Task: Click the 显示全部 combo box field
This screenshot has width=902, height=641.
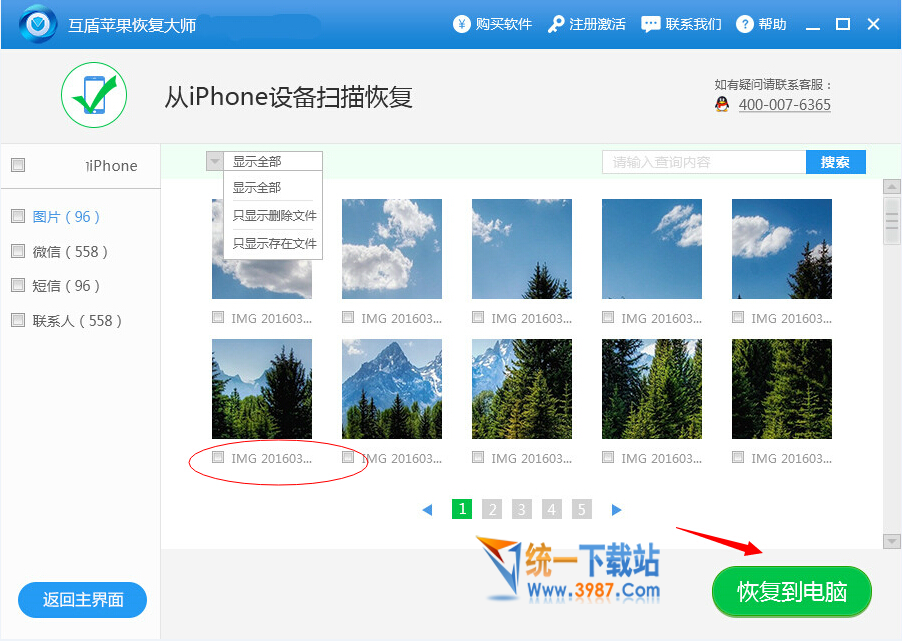Action: click(x=273, y=161)
